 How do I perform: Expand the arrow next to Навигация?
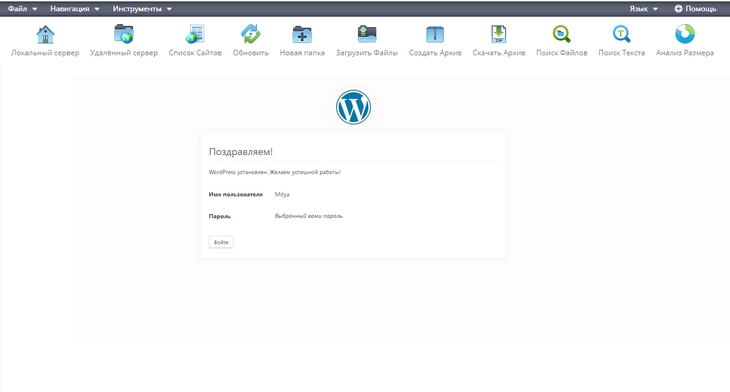[x=97, y=9]
